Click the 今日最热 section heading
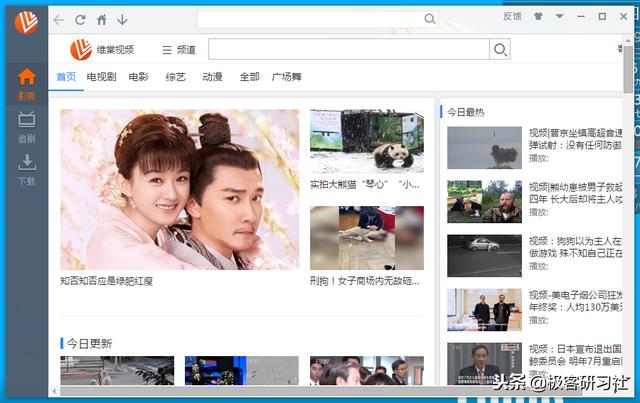The height and width of the screenshot is (403, 640). point(466,112)
